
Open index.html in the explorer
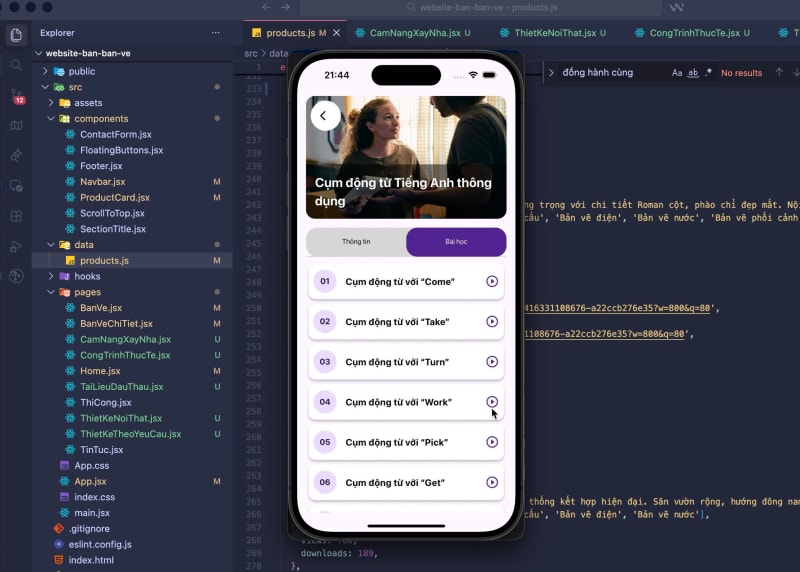tap(91, 560)
